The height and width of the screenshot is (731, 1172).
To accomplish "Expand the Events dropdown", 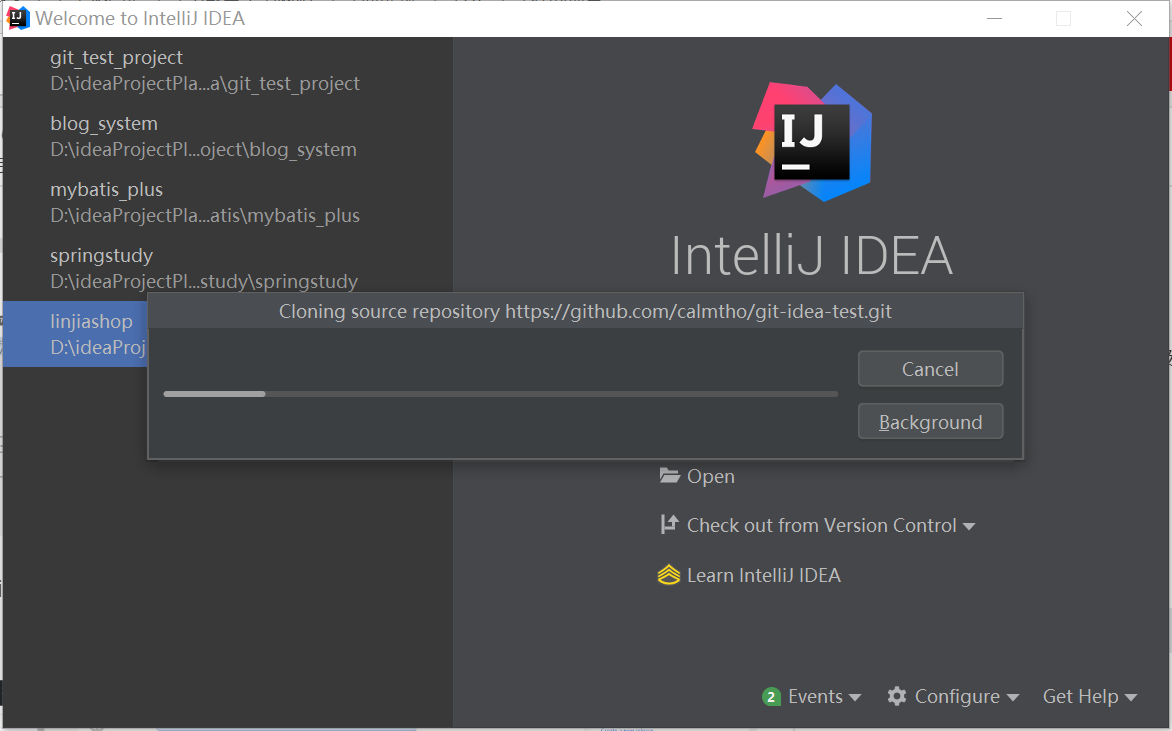I will (x=824, y=697).
